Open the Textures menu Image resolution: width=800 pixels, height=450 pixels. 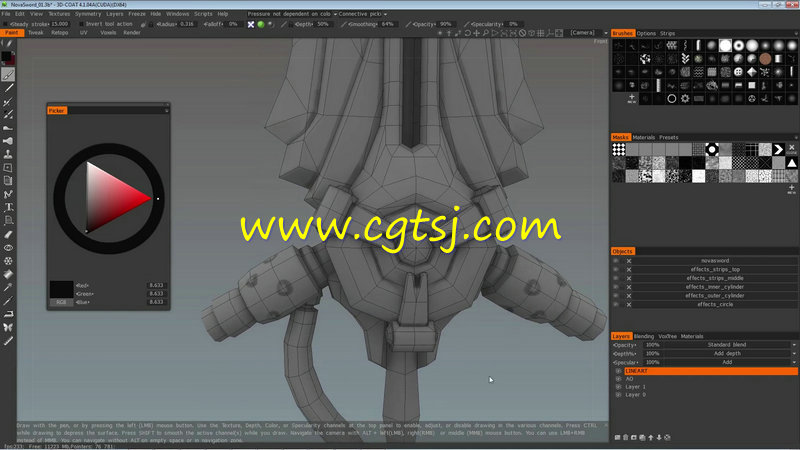pyautogui.click(x=59, y=14)
